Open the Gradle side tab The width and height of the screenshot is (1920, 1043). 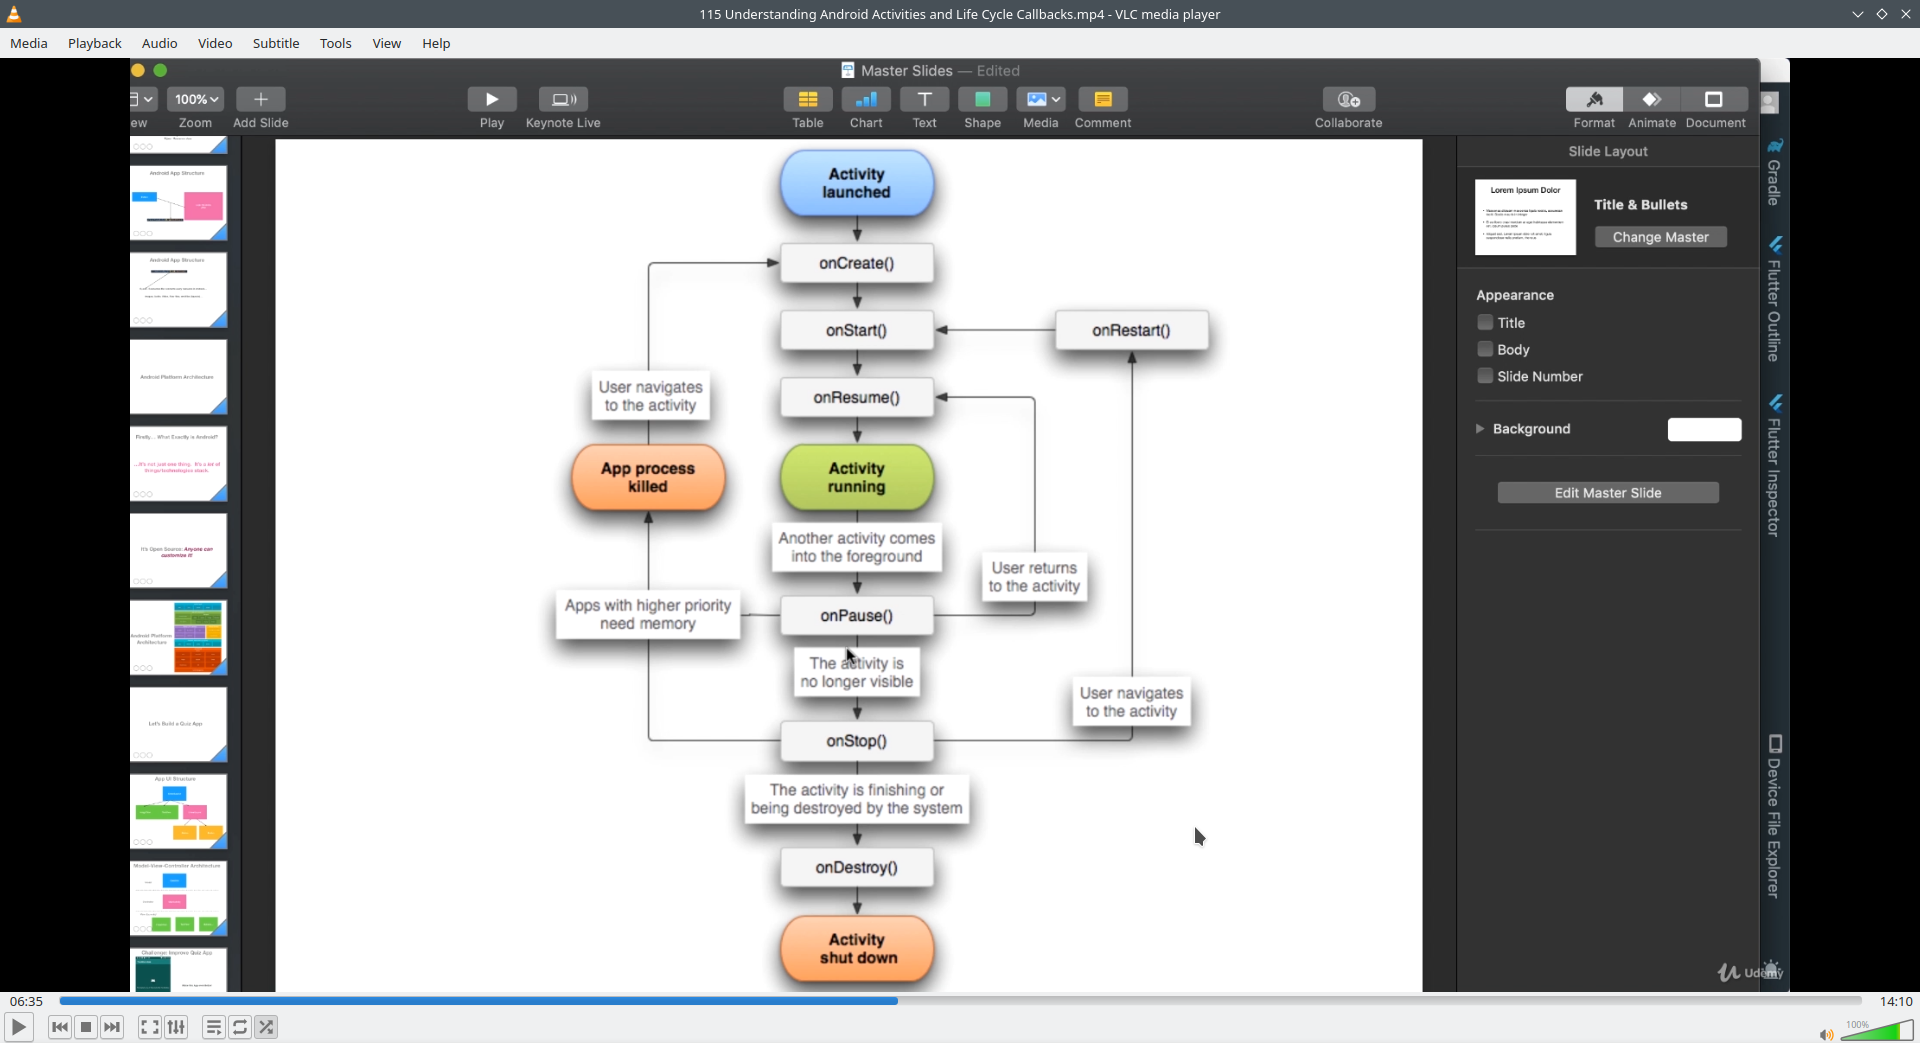pyautogui.click(x=1774, y=172)
